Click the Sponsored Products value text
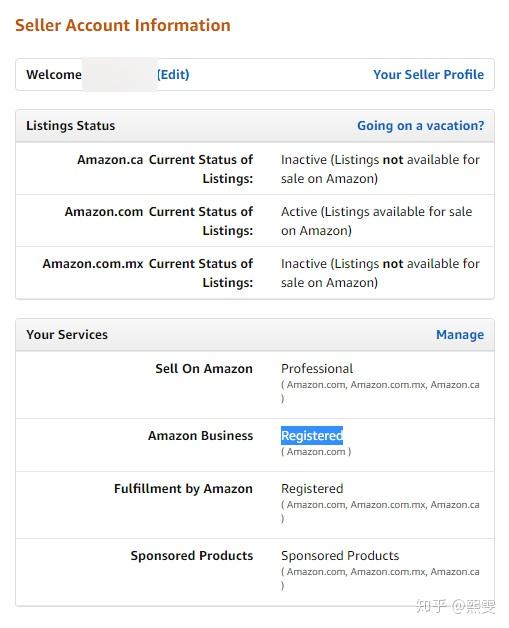This screenshot has height=628, width=509. [x=340, y=556]
